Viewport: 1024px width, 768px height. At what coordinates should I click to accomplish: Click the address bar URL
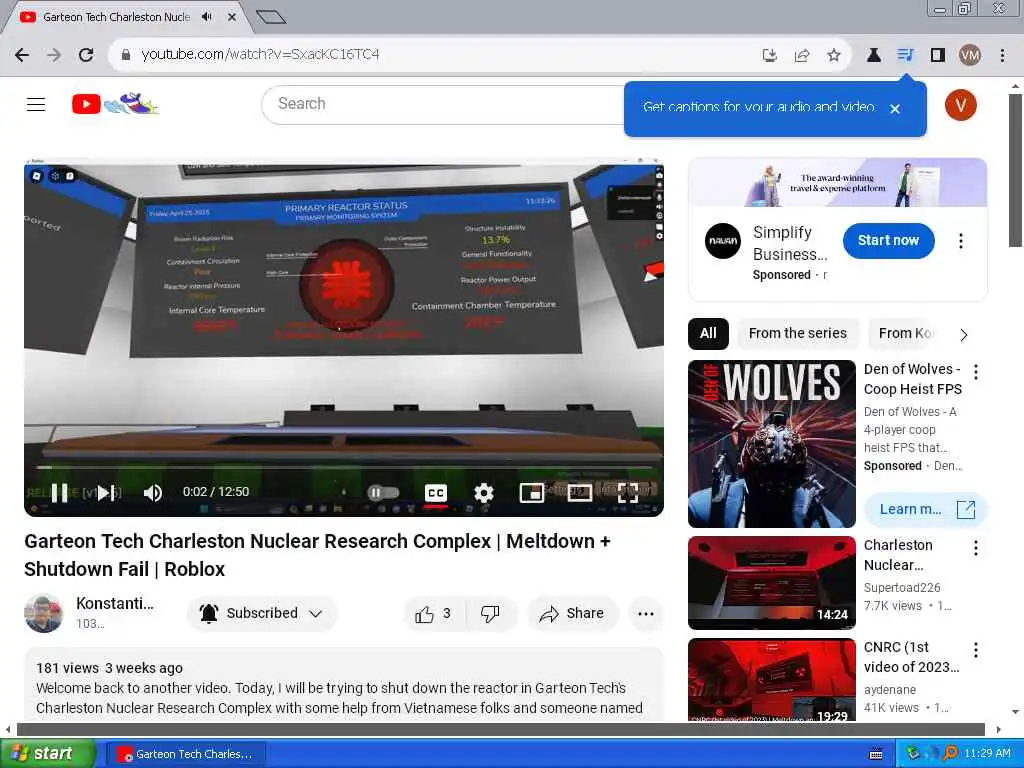coord(260,54)
